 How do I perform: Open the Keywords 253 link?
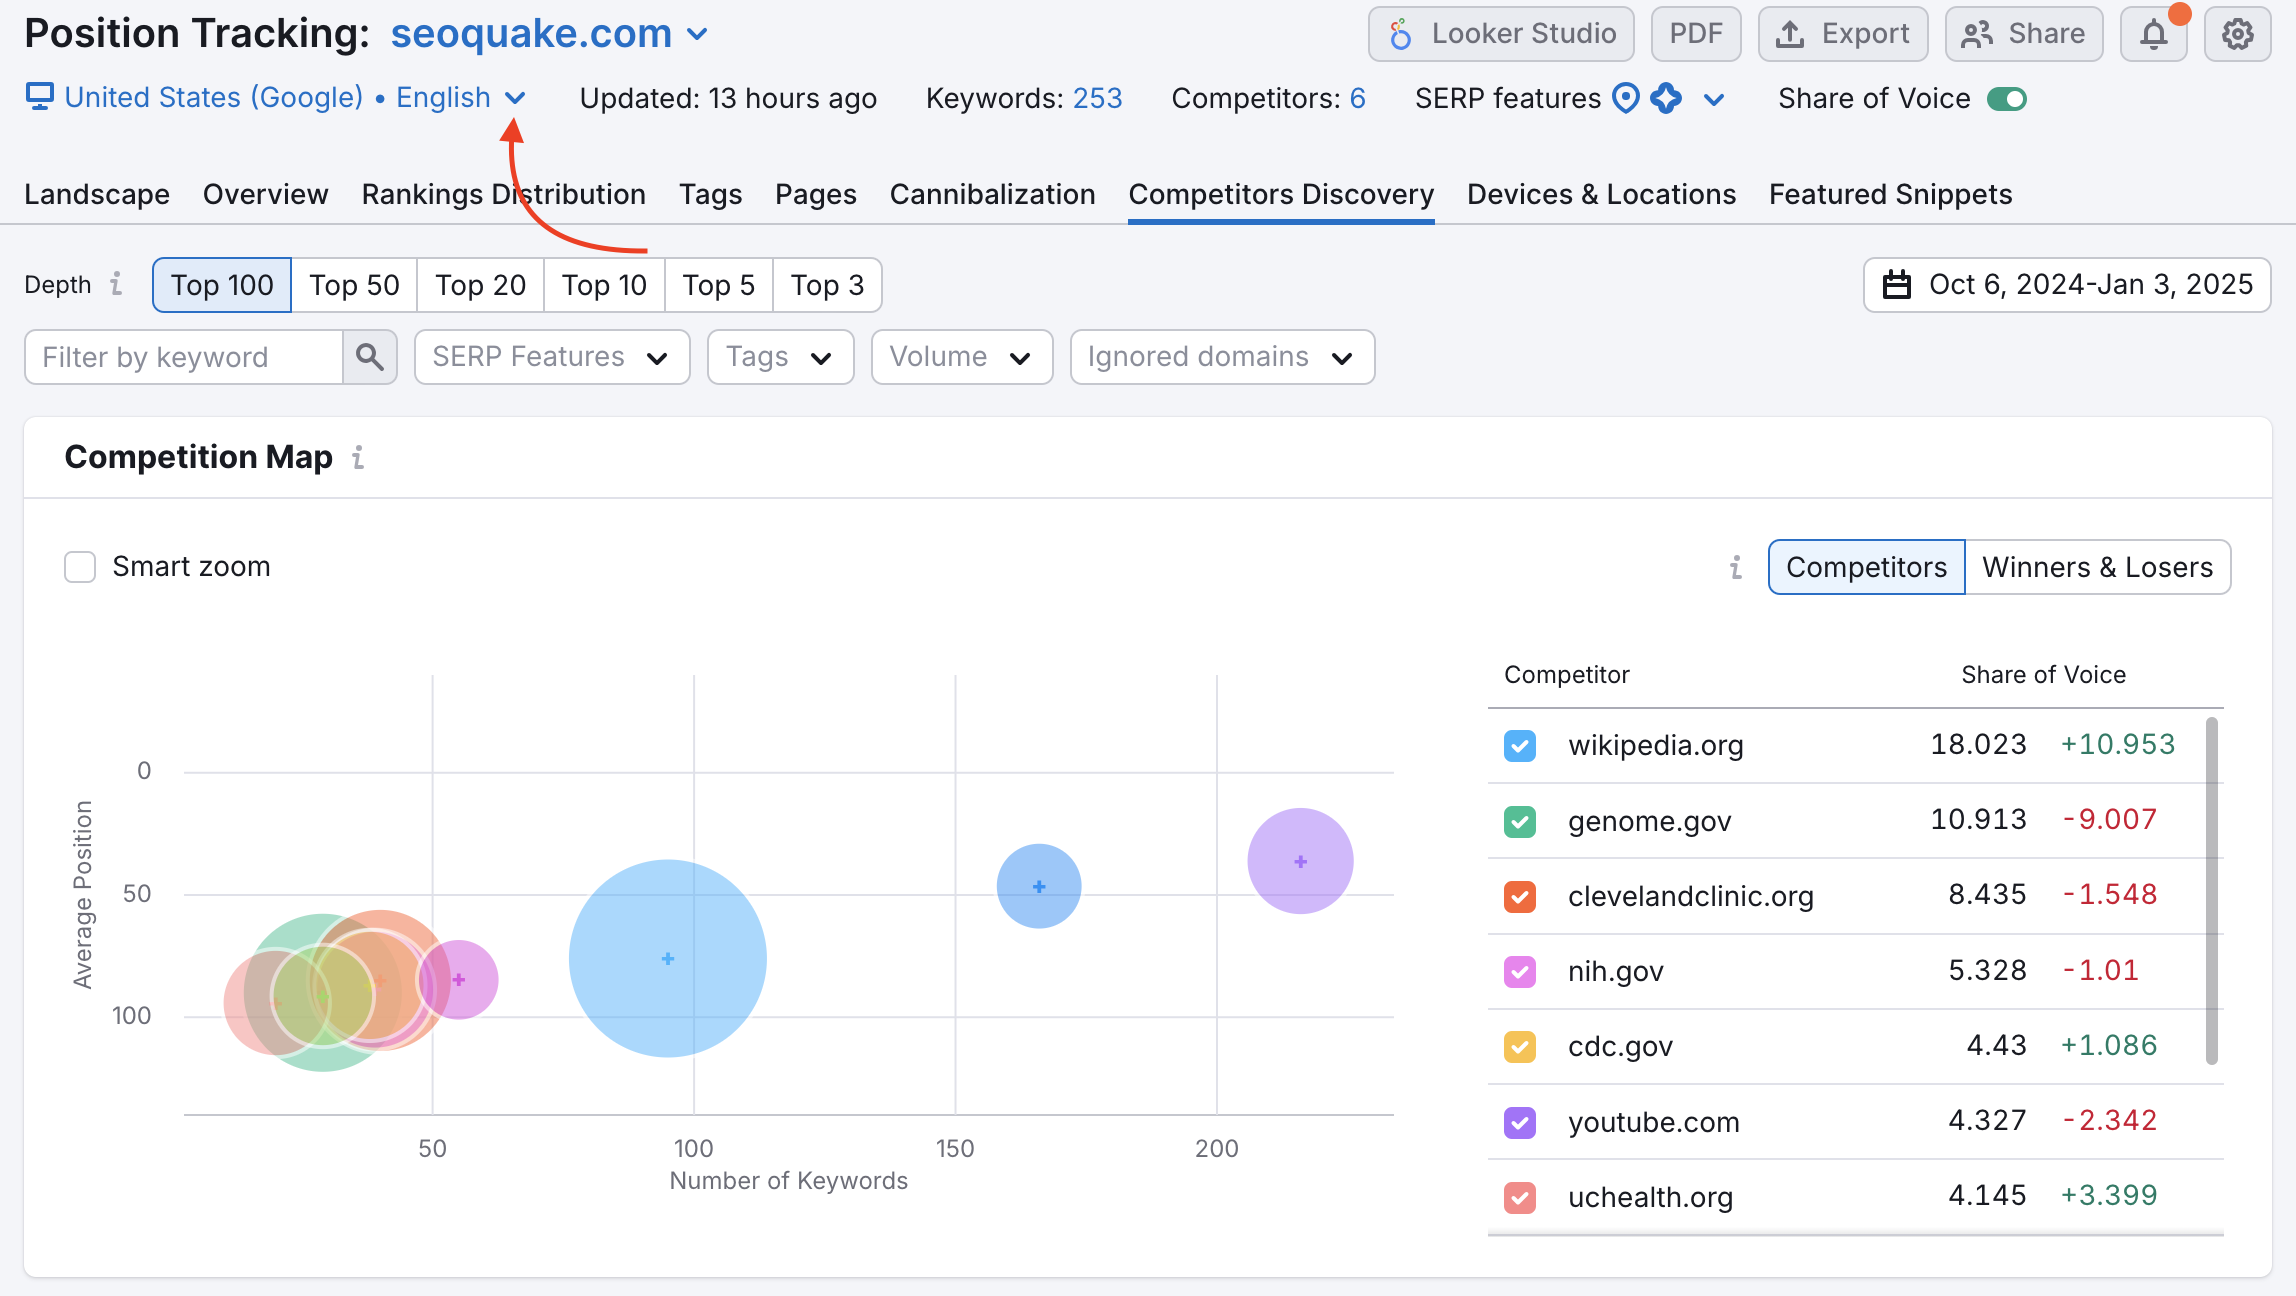point(1097,98)
